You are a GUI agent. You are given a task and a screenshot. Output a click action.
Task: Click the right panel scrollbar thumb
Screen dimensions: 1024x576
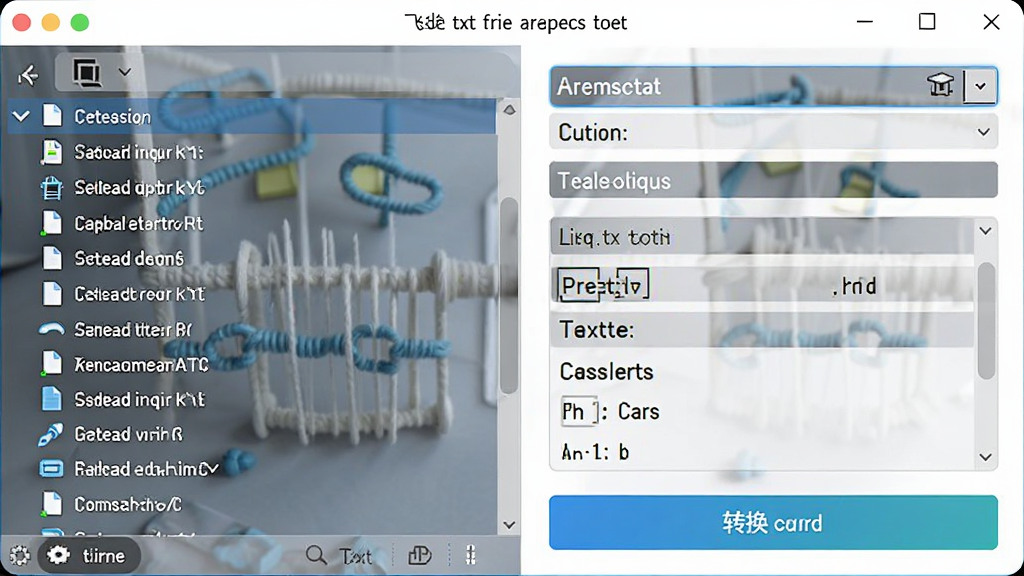click(986, 320)
